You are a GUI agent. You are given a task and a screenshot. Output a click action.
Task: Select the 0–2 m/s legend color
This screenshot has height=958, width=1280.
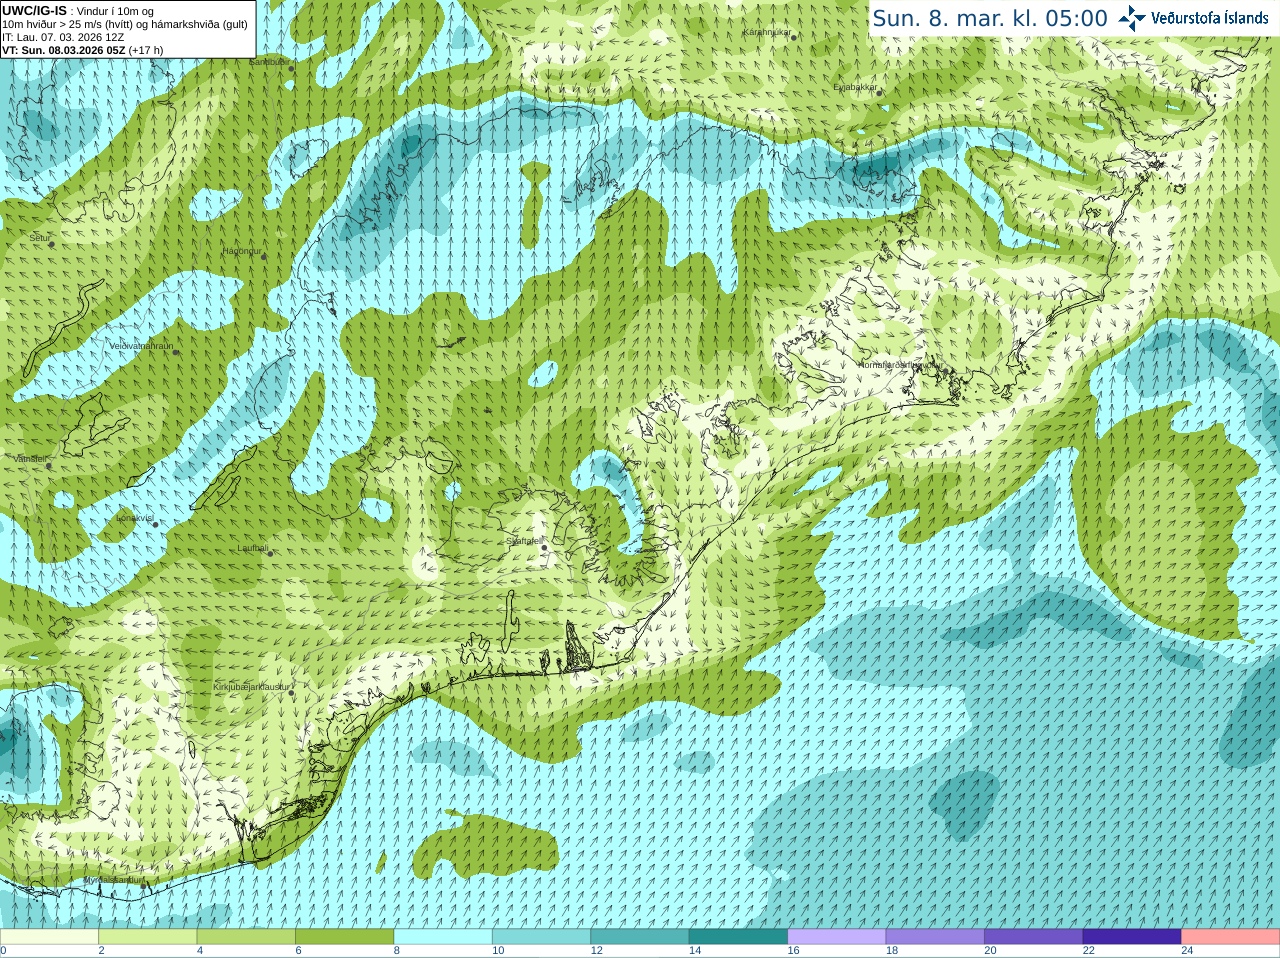tap(49, 936)
